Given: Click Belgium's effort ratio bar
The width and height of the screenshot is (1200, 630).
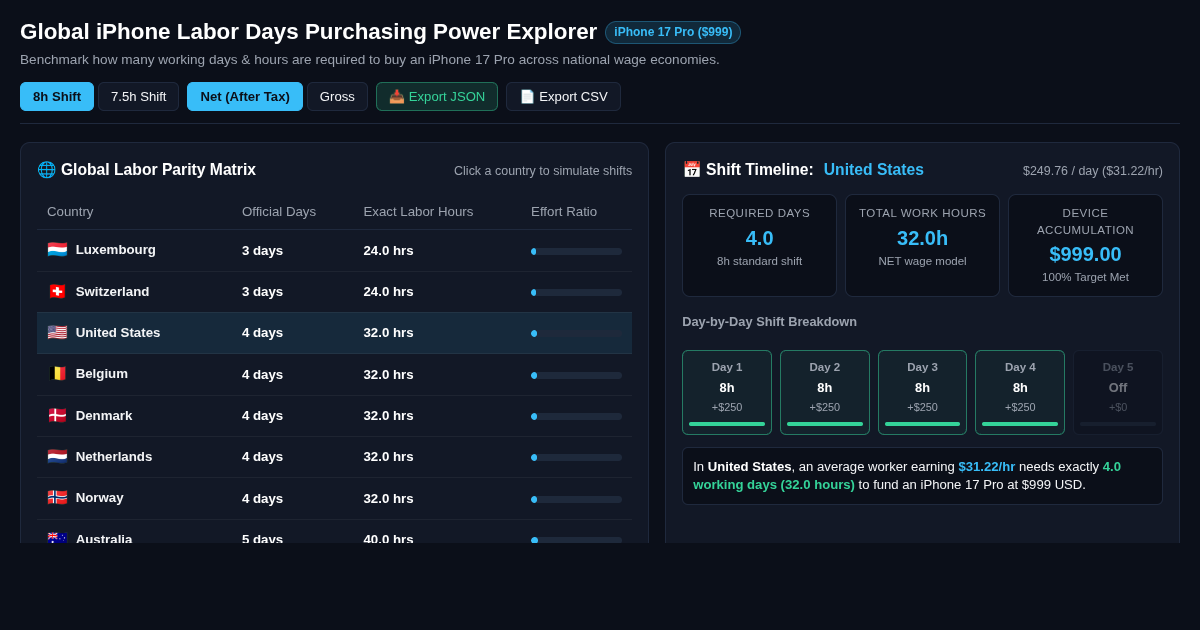Looking at the screenshot, I should (x=576, y=375).
